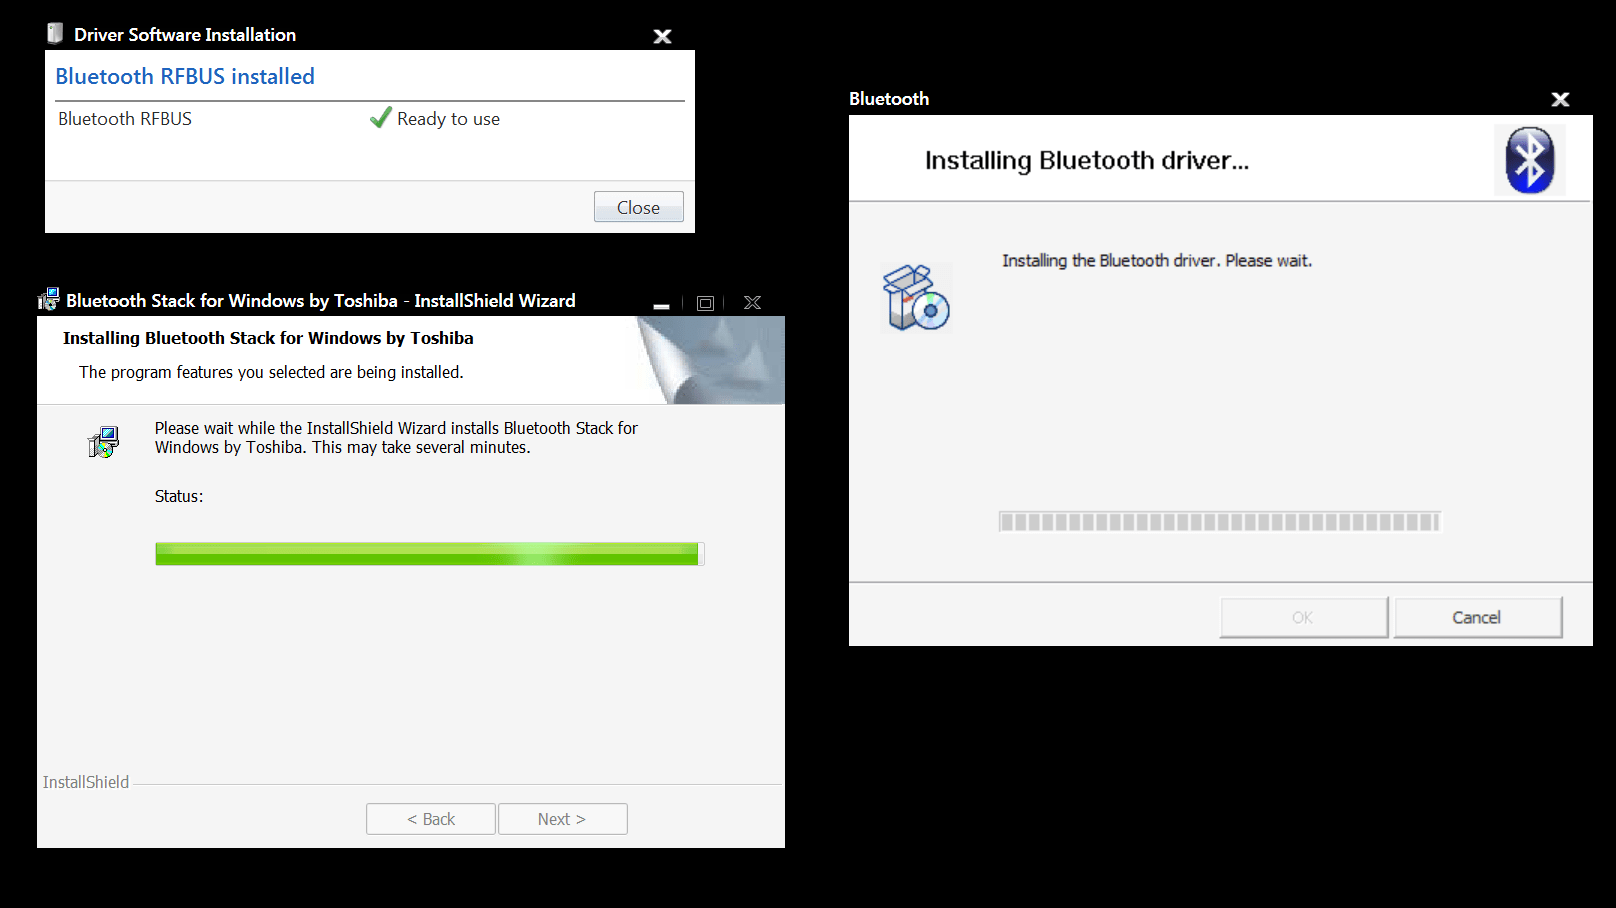Click the Next button in InstallShield
Screen dimensions: 1616x908
tap(563, 819)
